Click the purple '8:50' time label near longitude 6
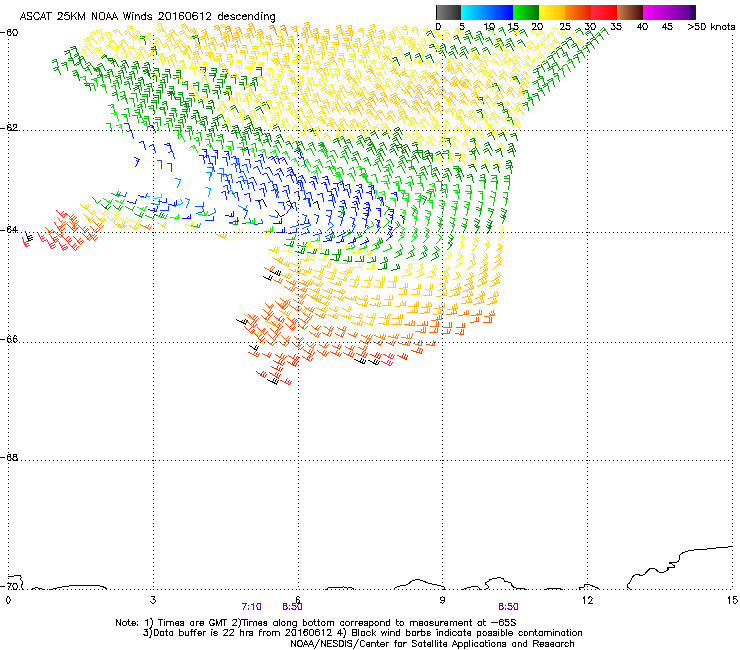The width and height of the screenshot is (740, 650). 292,607
